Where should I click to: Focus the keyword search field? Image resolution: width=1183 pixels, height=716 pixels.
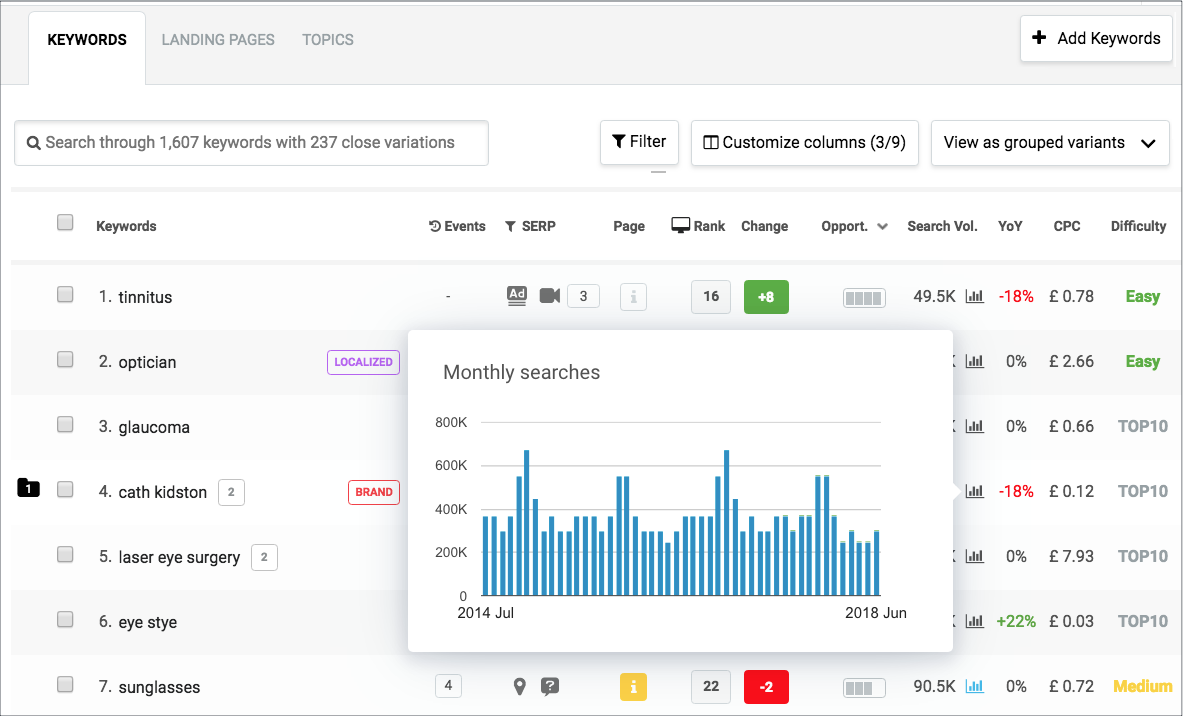tap(251, 143)
